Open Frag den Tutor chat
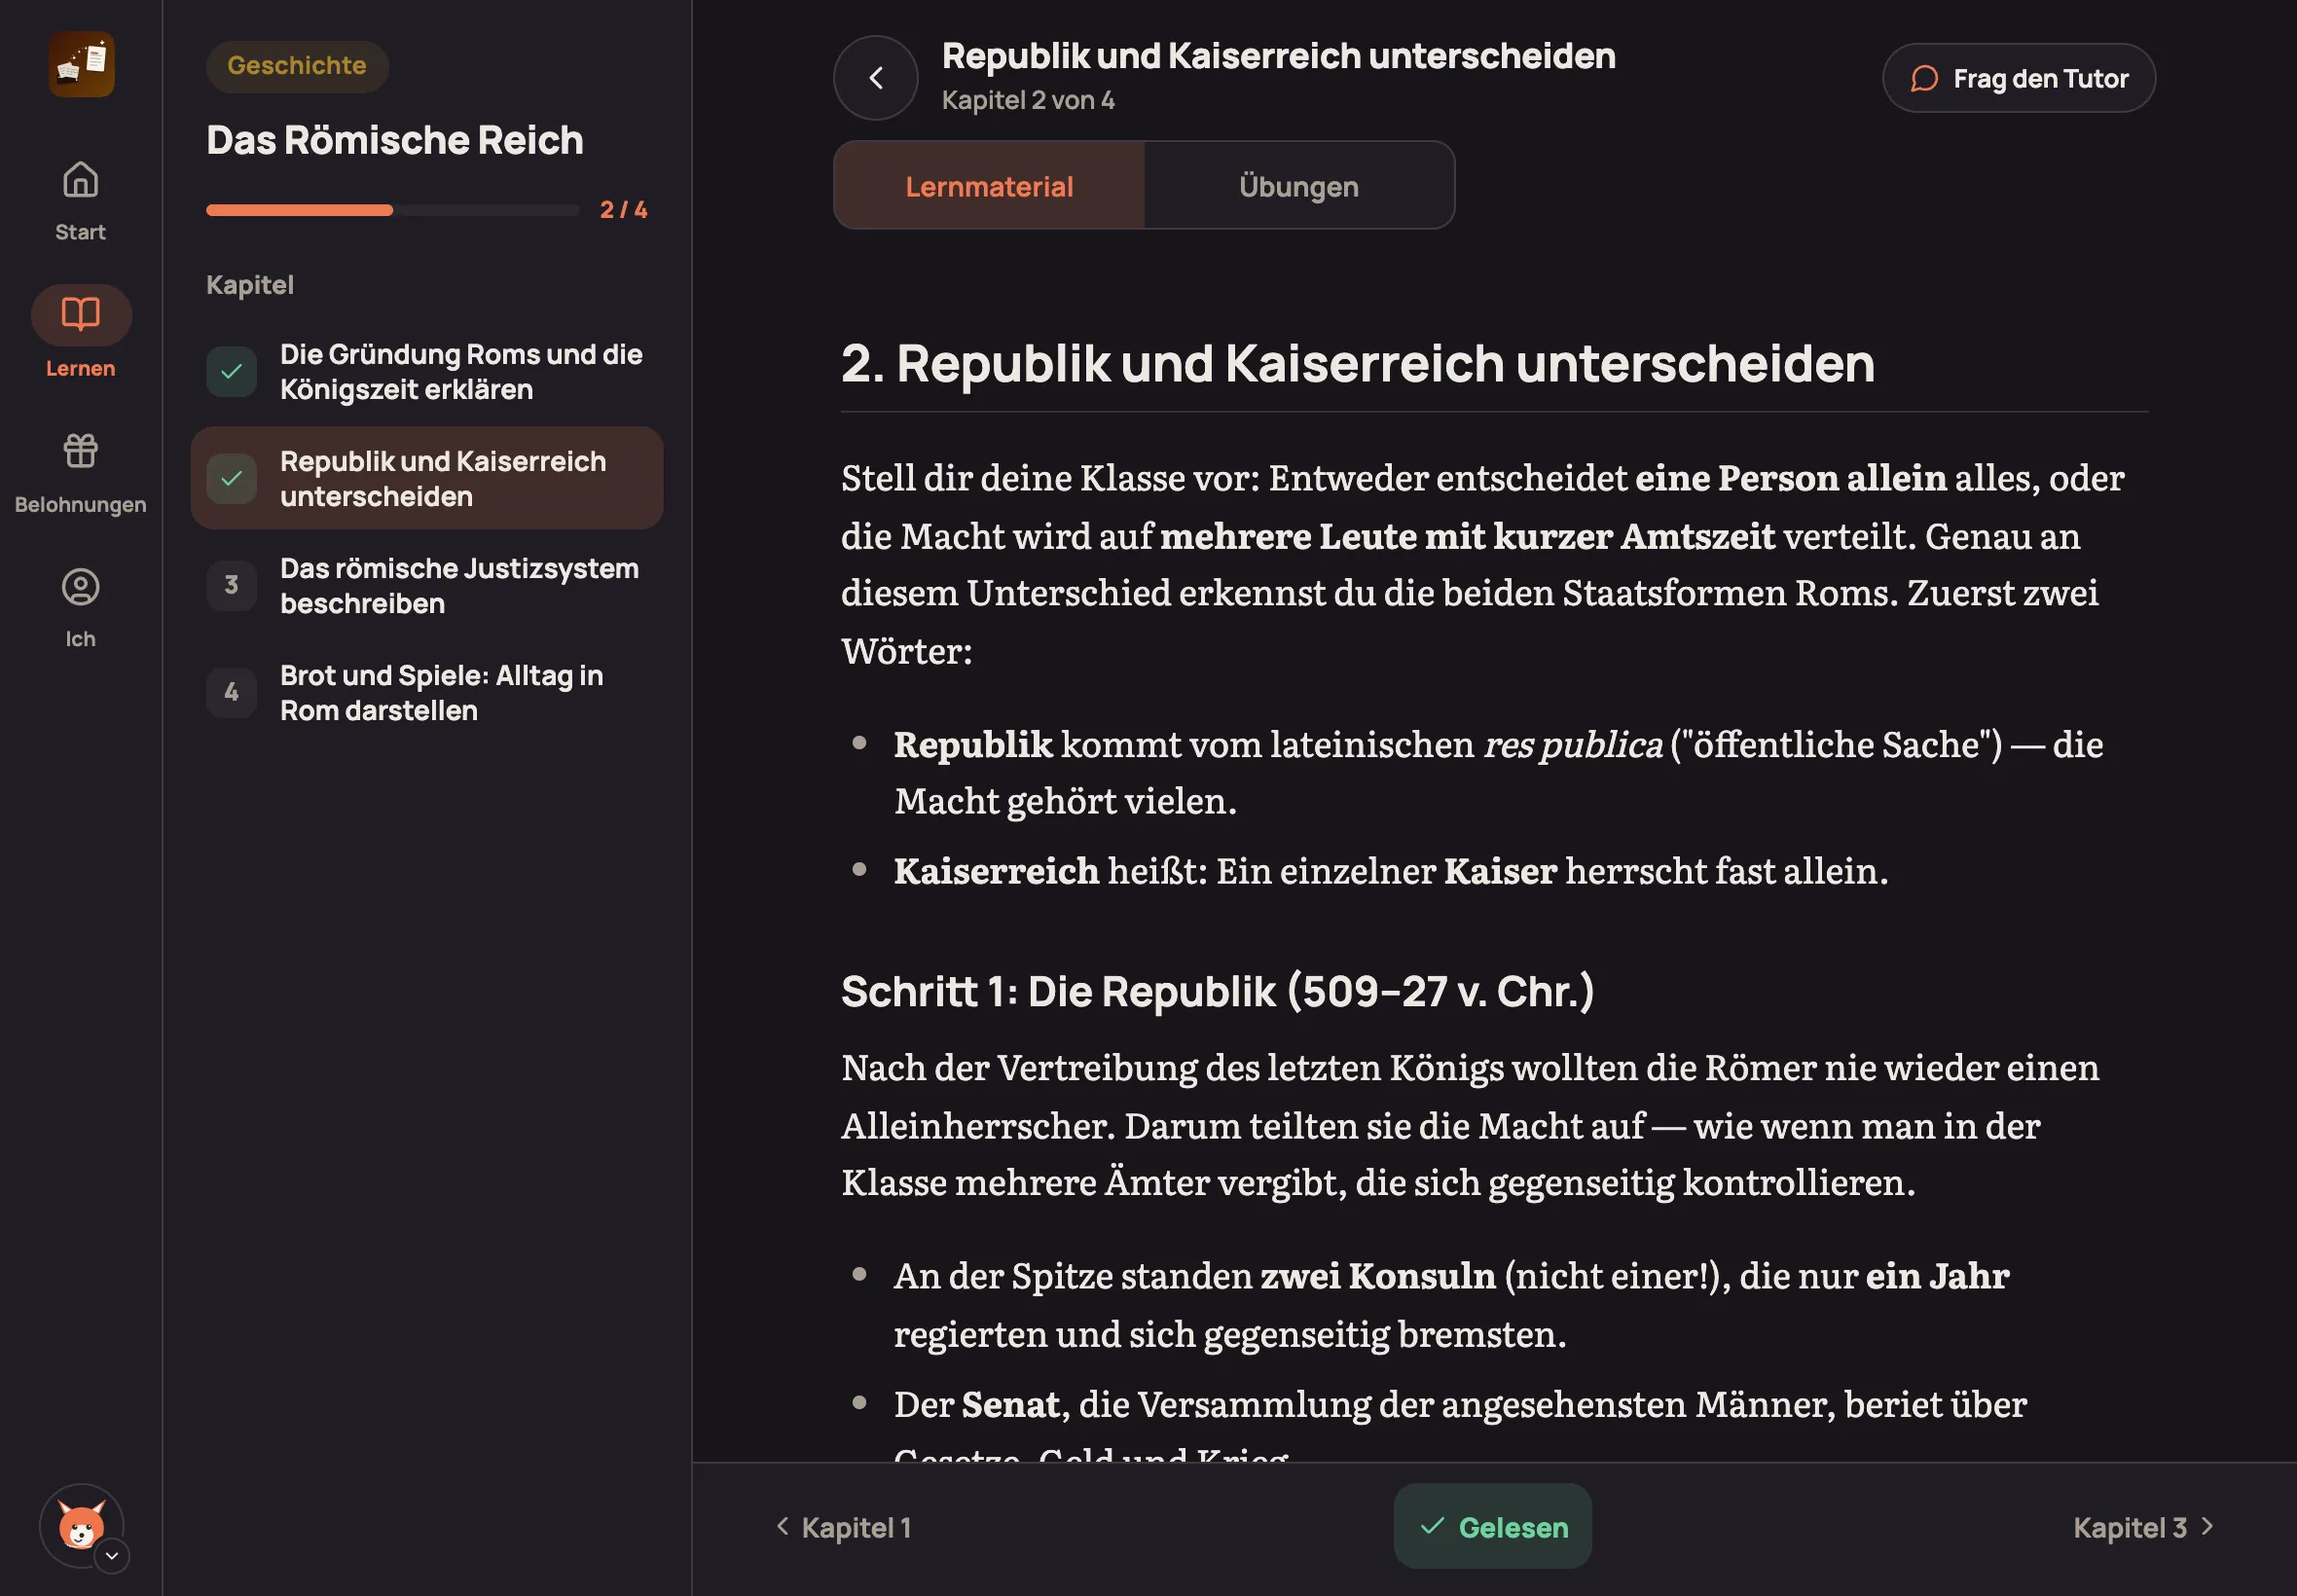2297x1596 pixels. tap(2018, 78)
